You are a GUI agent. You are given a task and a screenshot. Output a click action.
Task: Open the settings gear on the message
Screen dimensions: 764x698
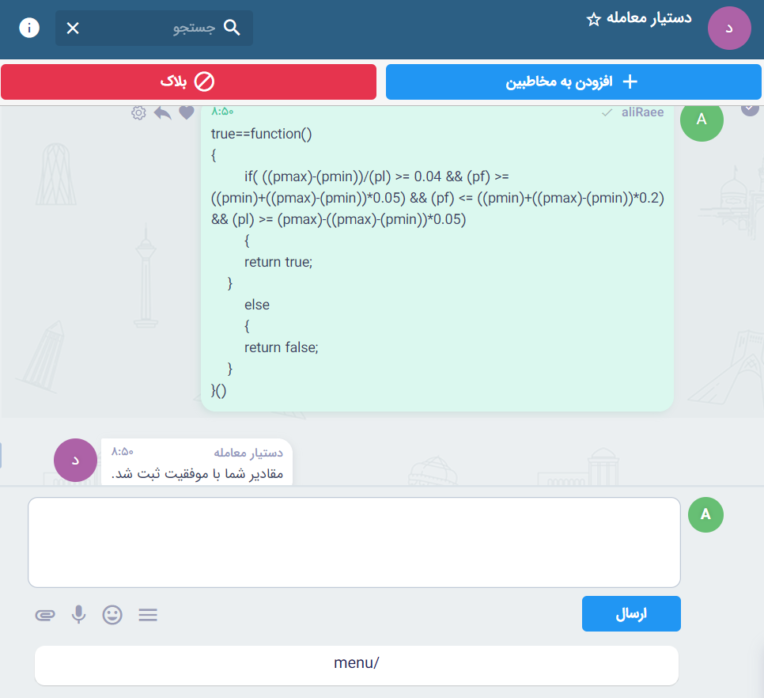pyautogui.click(x=139, y=113)
